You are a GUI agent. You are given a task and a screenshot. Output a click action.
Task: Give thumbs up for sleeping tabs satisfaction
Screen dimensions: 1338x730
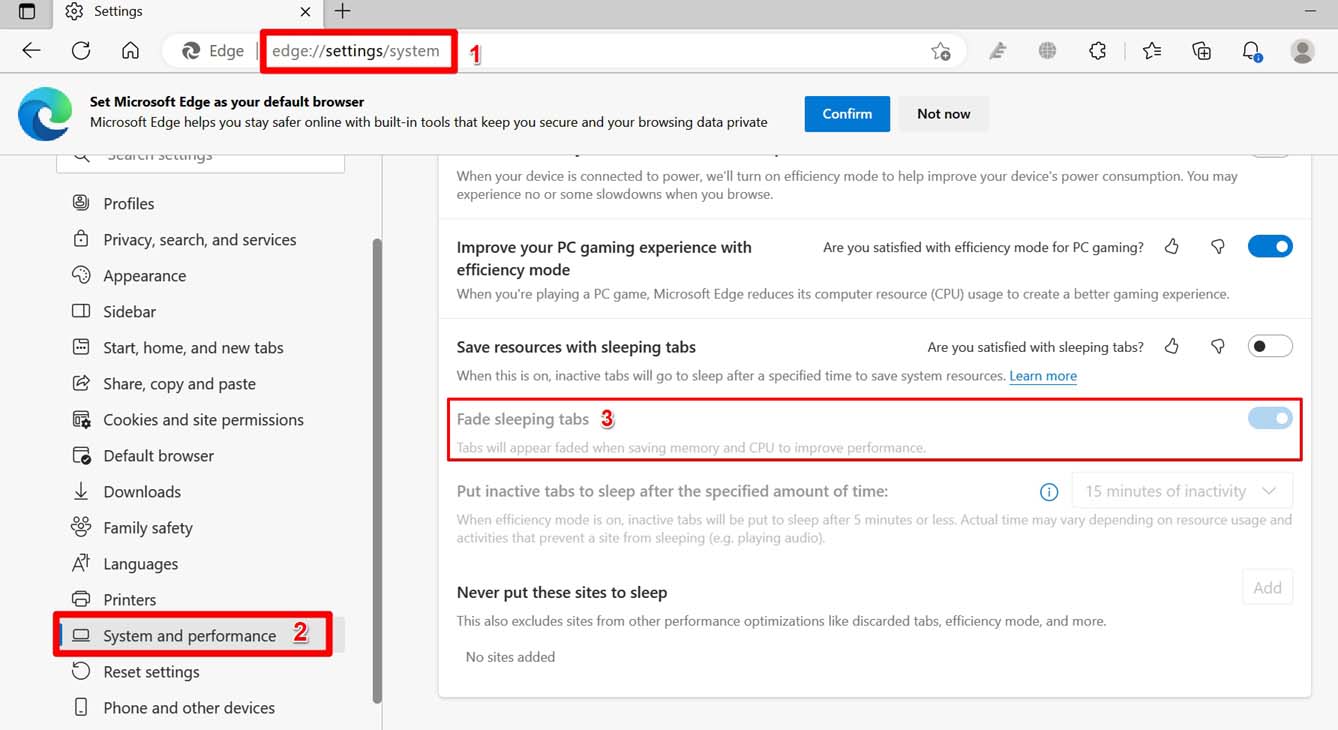(x=1171, y=346)
